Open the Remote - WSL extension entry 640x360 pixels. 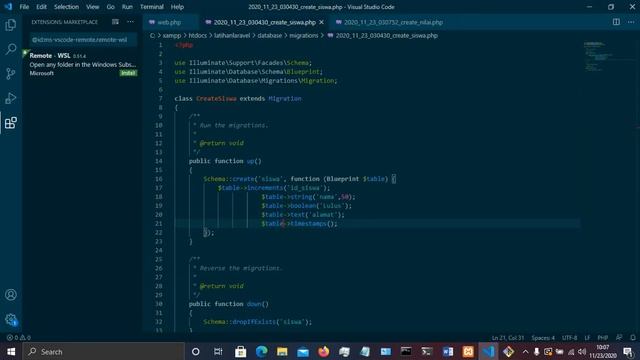[x=83, y=64]
